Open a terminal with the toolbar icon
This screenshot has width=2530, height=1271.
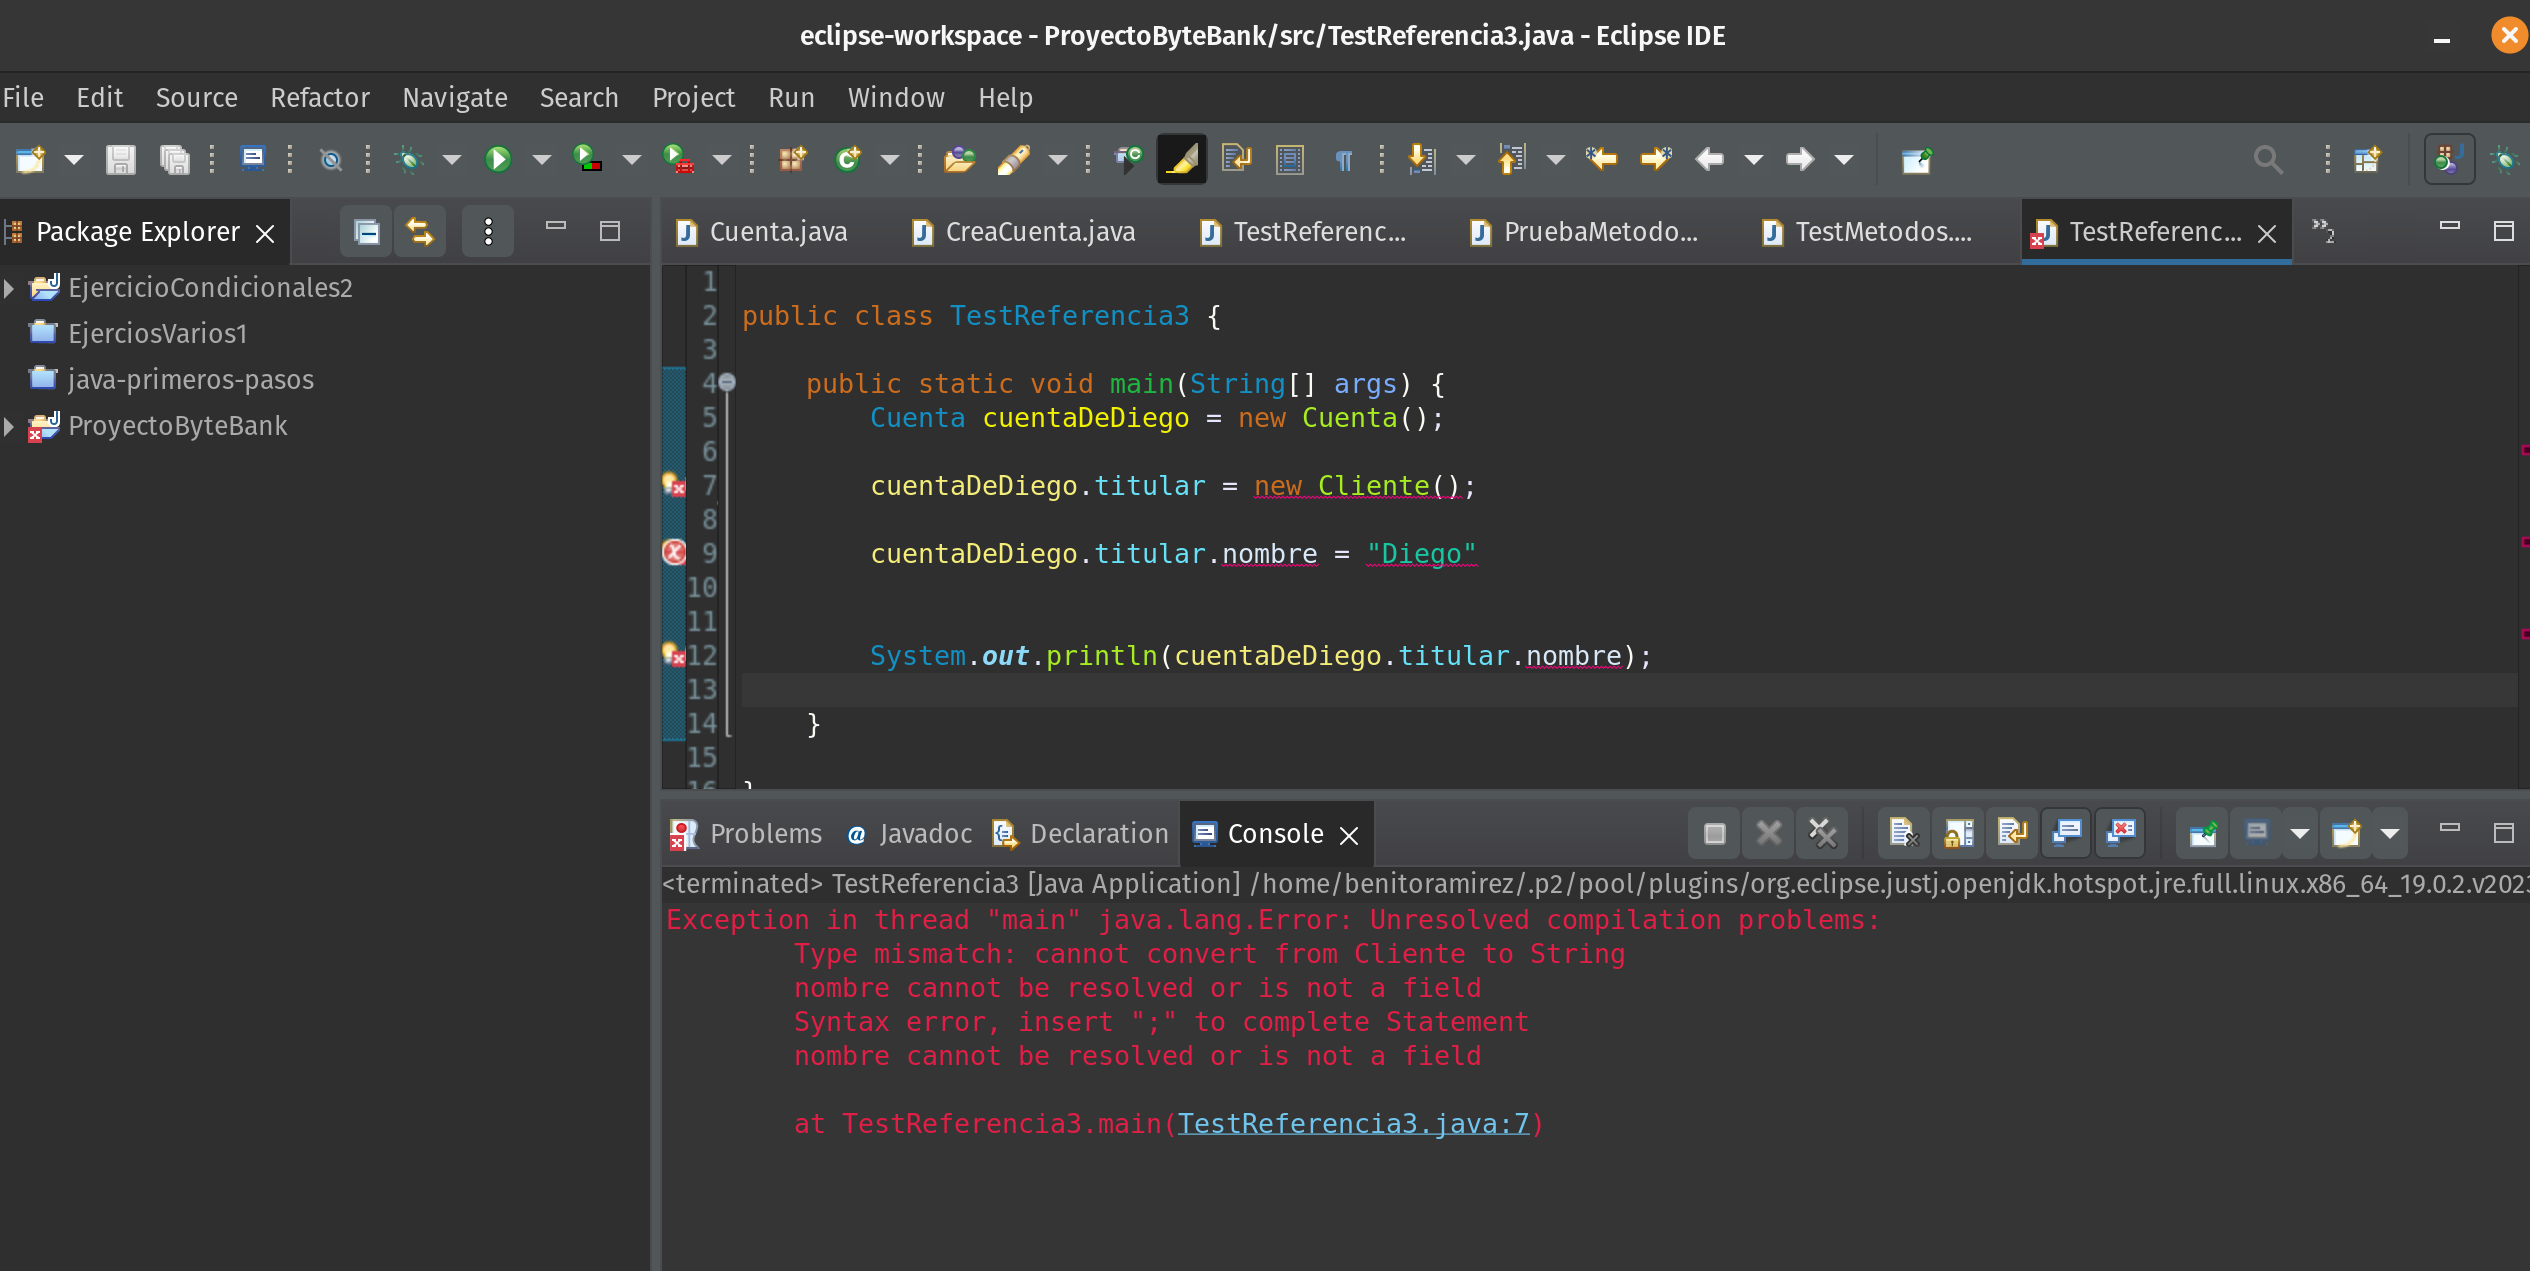tap(252, 159)
